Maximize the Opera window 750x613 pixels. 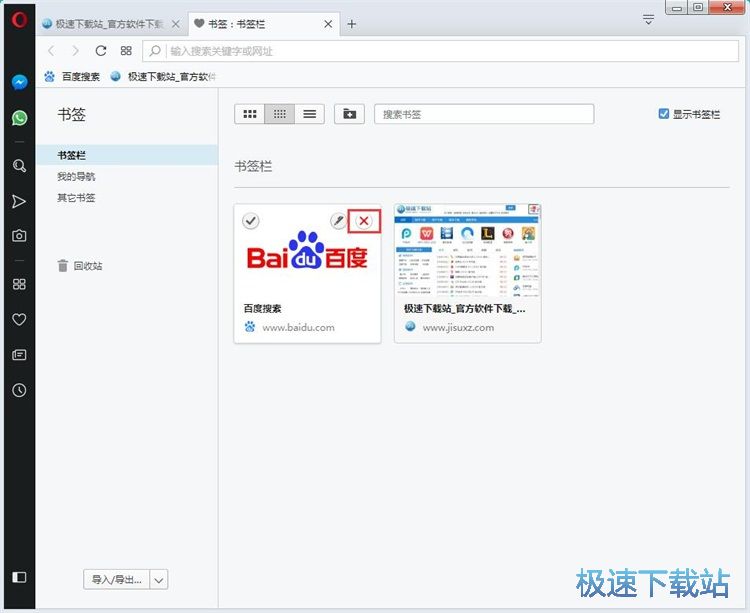pyautogui.click(x=698, y=7)
